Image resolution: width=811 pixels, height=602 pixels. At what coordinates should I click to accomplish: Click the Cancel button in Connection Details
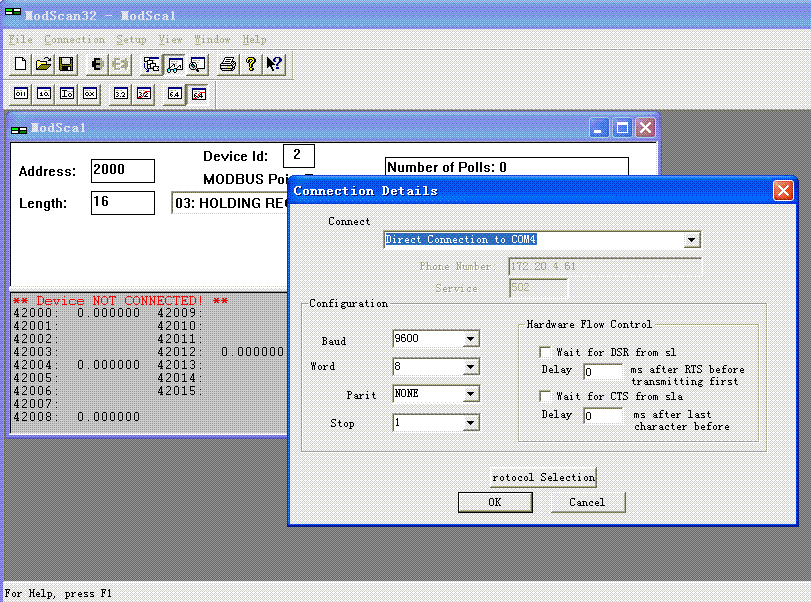point(587,502)
